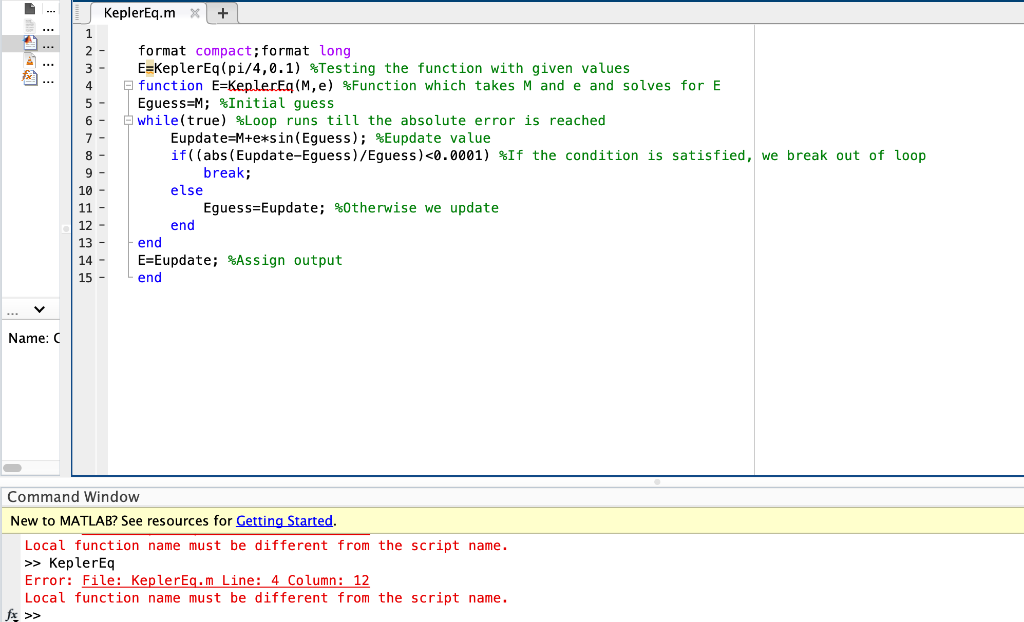Collapse the function code fold on line 4

click(129, 86)
